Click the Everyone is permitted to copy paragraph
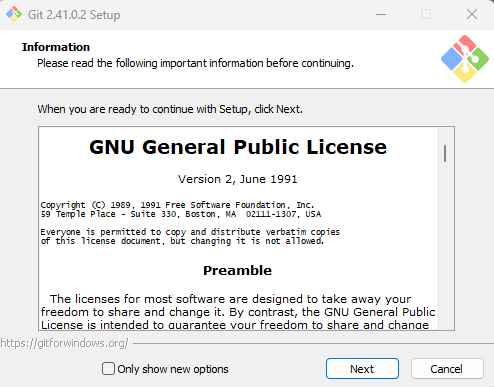Screen dimensions: 494x387 (x=190, y=236)
